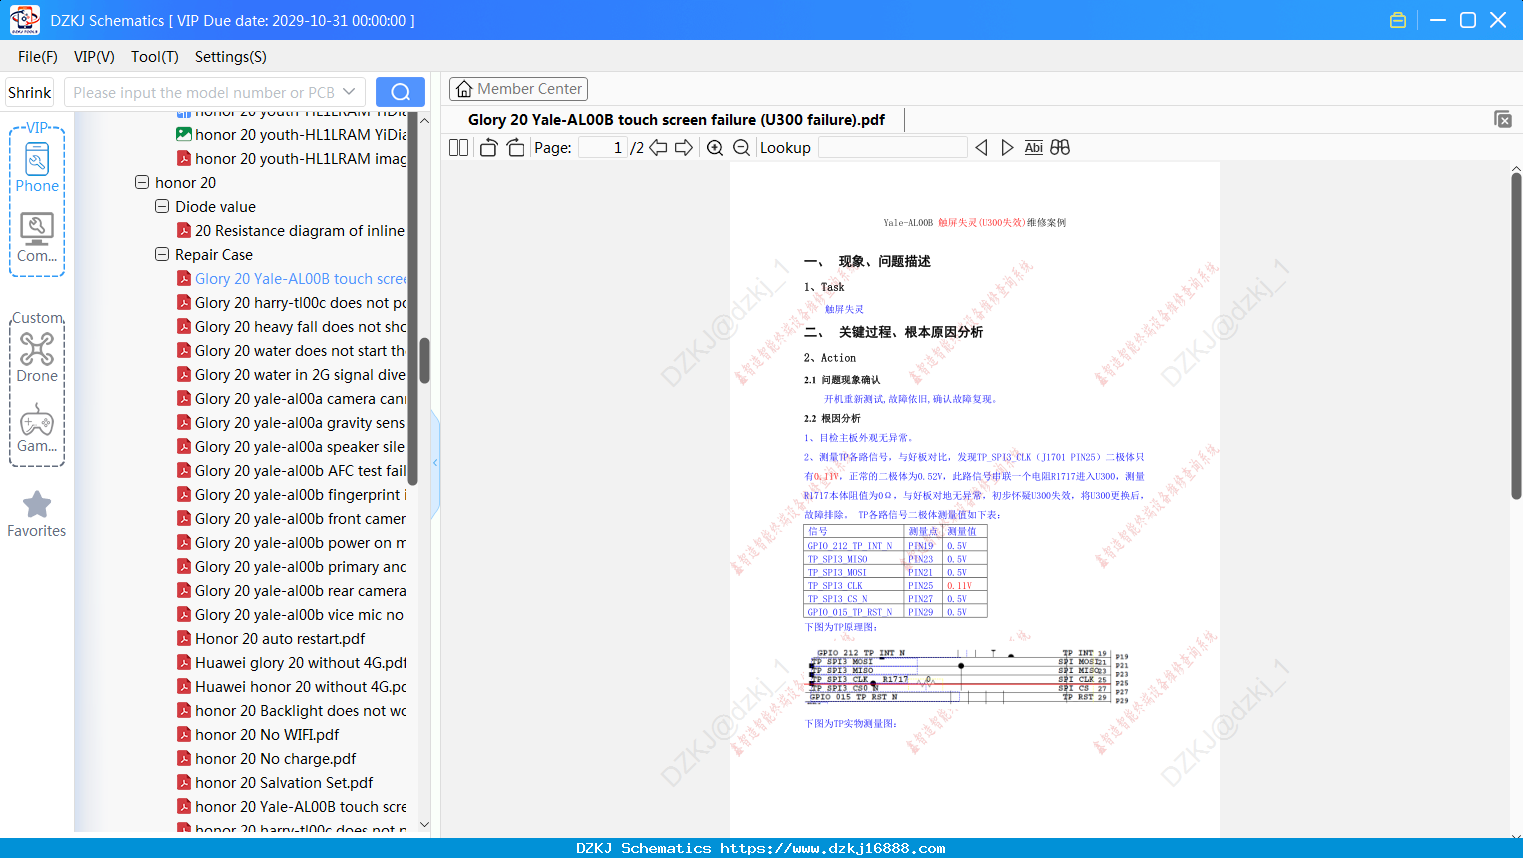Open Glory 20 heavy fall file
The image size is (1523, 858).
pyautogui.click(x=291, y=327)
